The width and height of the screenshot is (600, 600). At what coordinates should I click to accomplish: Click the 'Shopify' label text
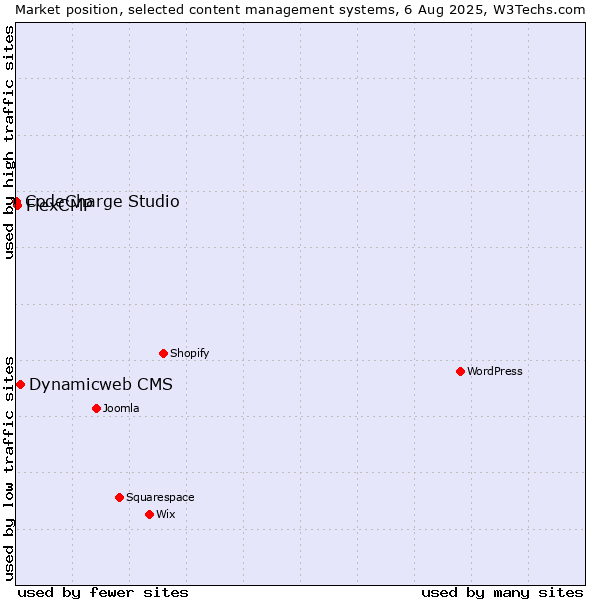tap(189, 353)
